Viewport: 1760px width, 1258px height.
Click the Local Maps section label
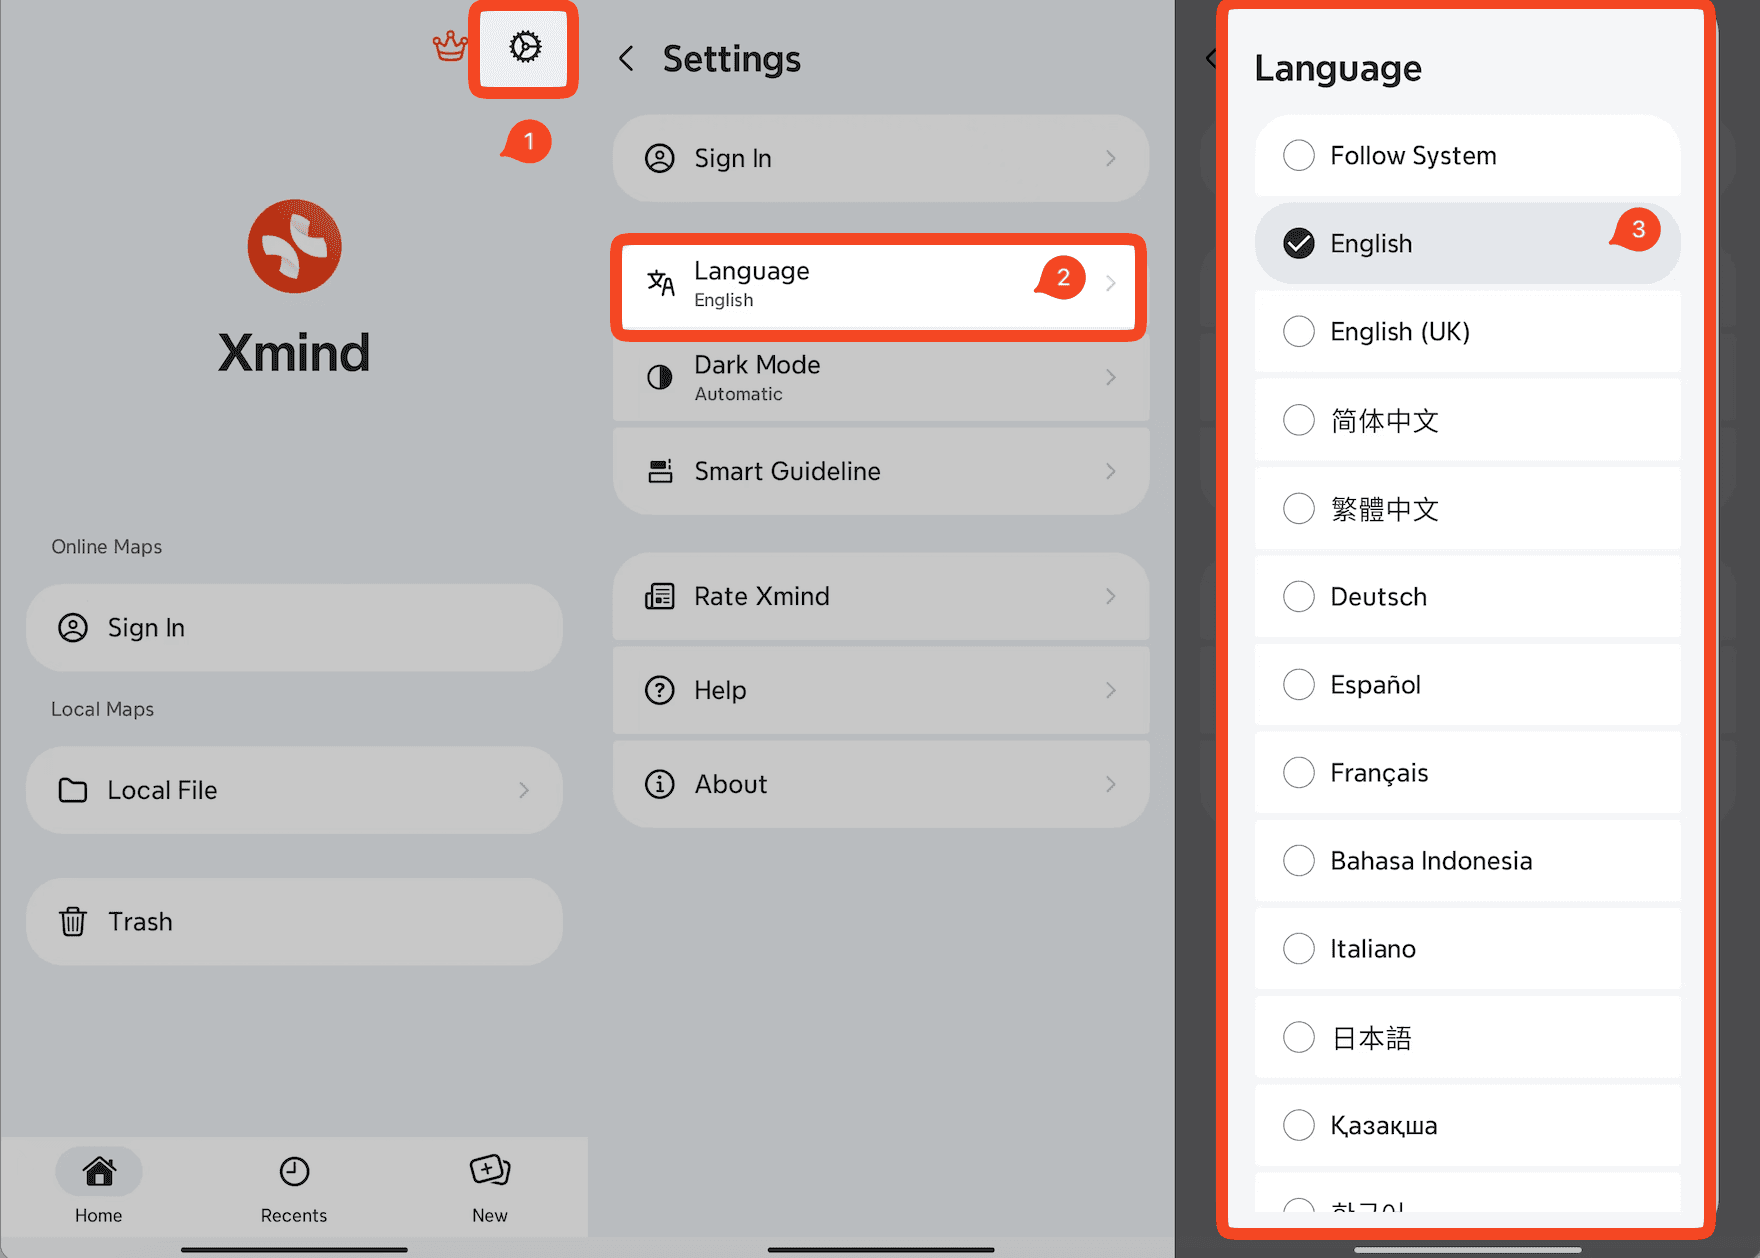(103, 709)
